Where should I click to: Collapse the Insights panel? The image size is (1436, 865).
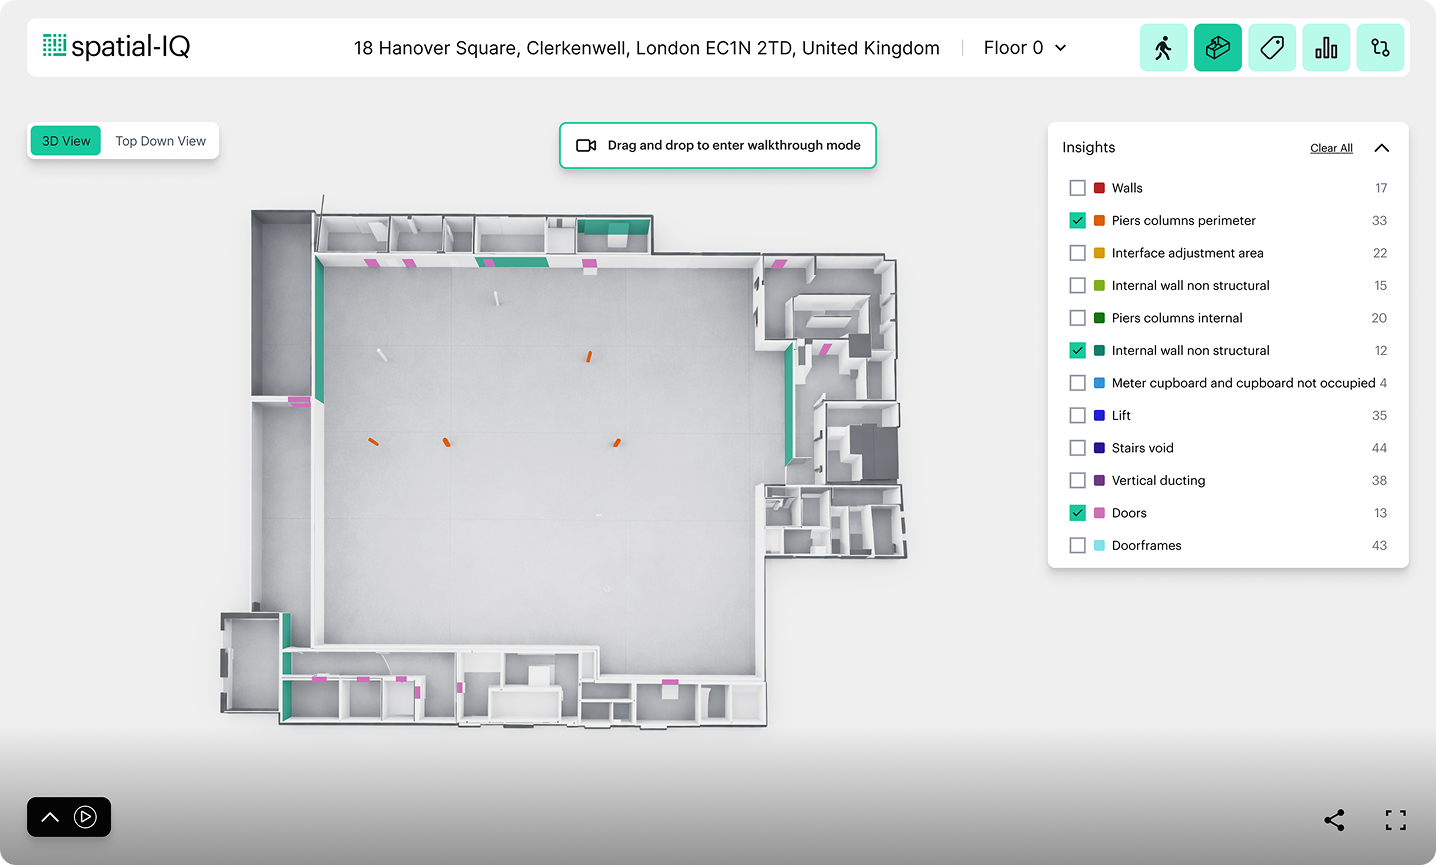point(1381,148)
